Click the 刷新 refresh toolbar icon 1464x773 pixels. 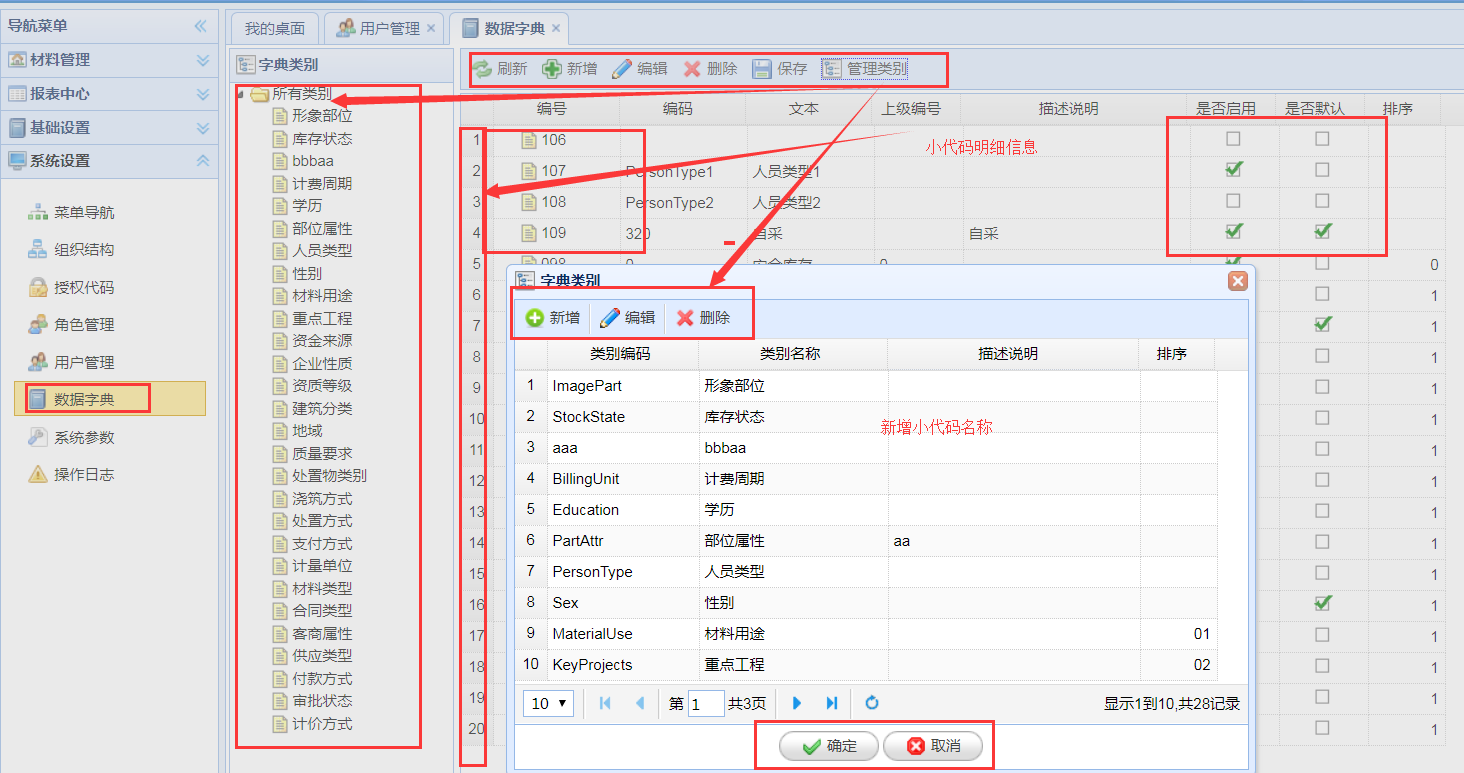point(482,69)
